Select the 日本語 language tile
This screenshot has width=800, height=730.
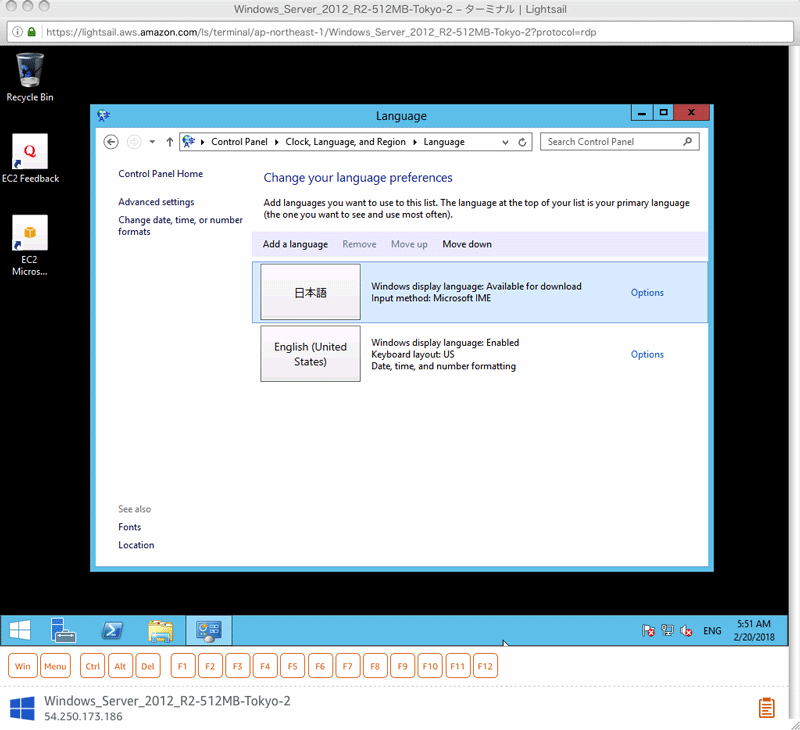pyautogui.click(x=310, y=292)
